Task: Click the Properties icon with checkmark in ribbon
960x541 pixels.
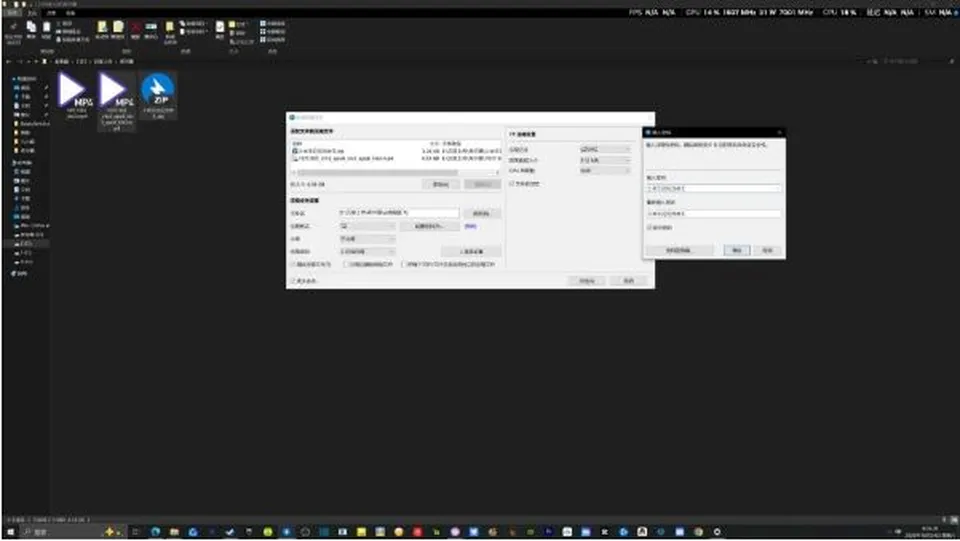Action: (x=220, y=28)
